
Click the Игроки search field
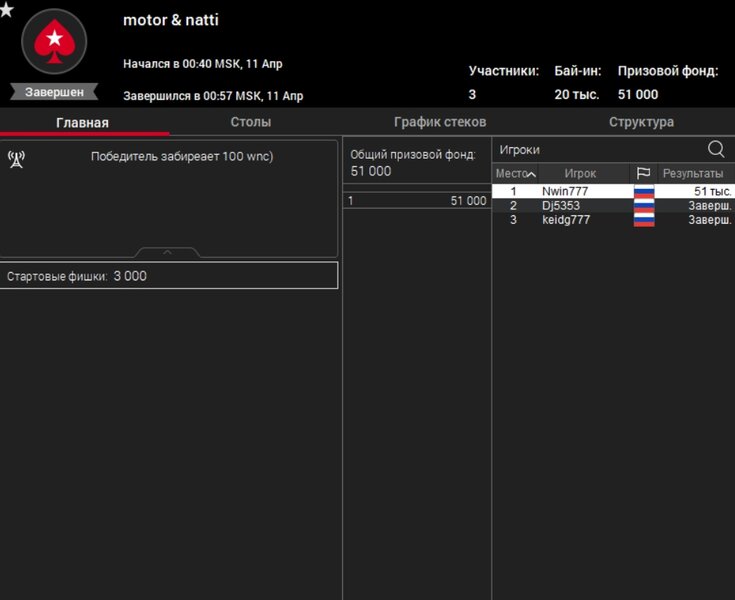[595, 150]
